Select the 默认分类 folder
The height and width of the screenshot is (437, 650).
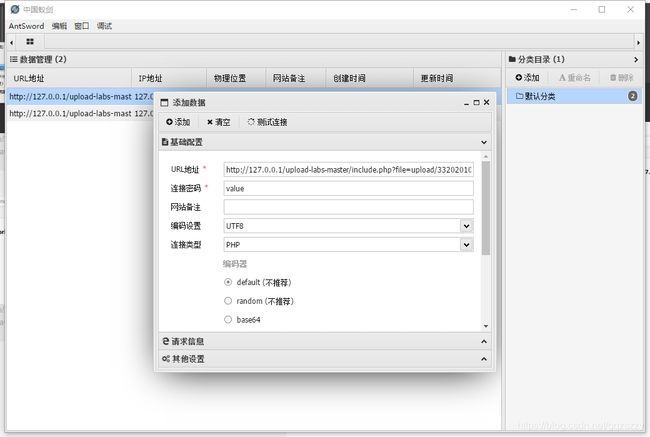(541, 96)
